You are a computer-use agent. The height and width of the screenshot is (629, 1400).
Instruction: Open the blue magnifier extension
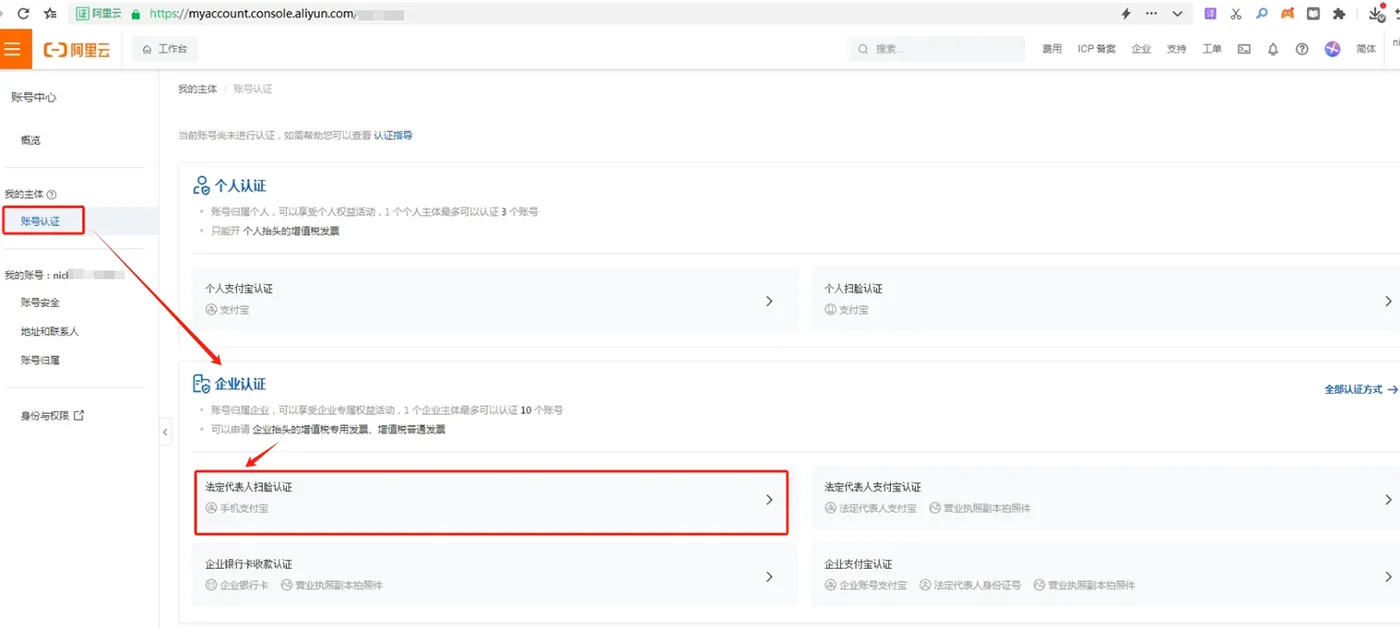tap(1262, 14)
